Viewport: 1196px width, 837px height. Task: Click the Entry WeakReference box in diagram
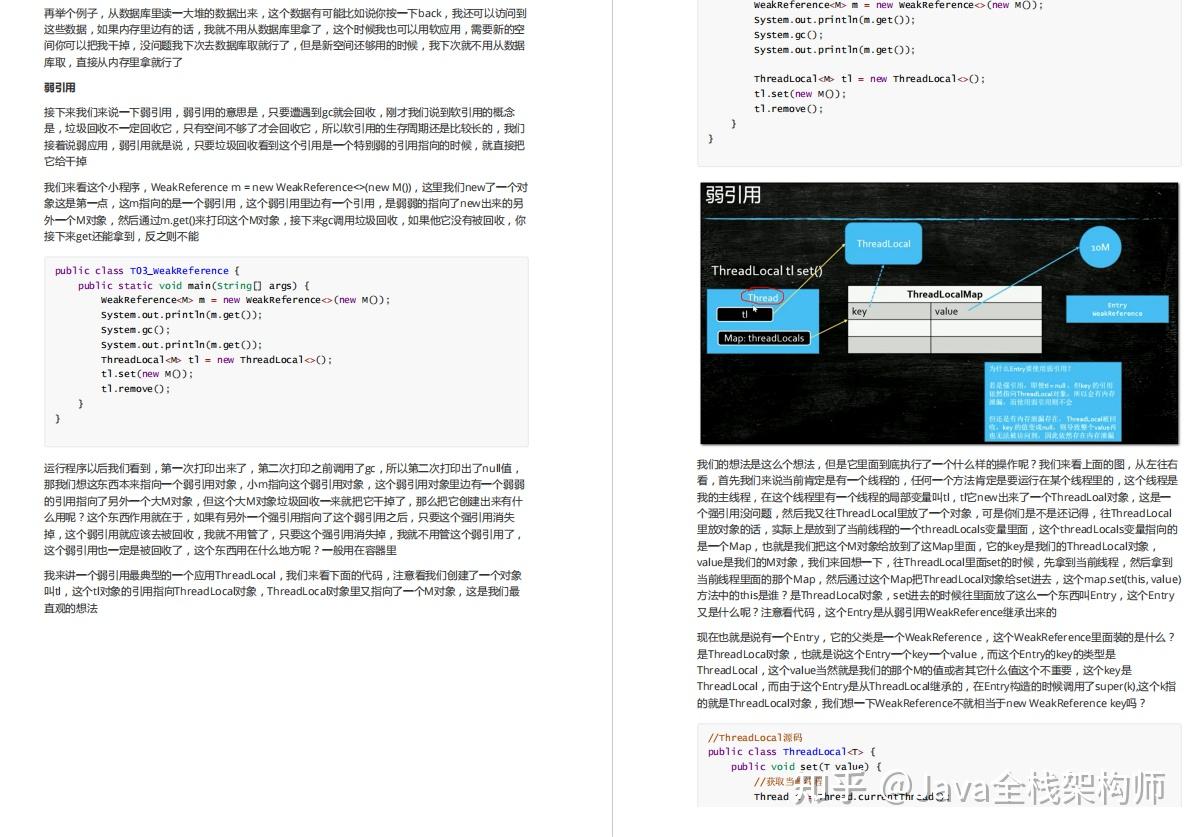click(1117, 309)
